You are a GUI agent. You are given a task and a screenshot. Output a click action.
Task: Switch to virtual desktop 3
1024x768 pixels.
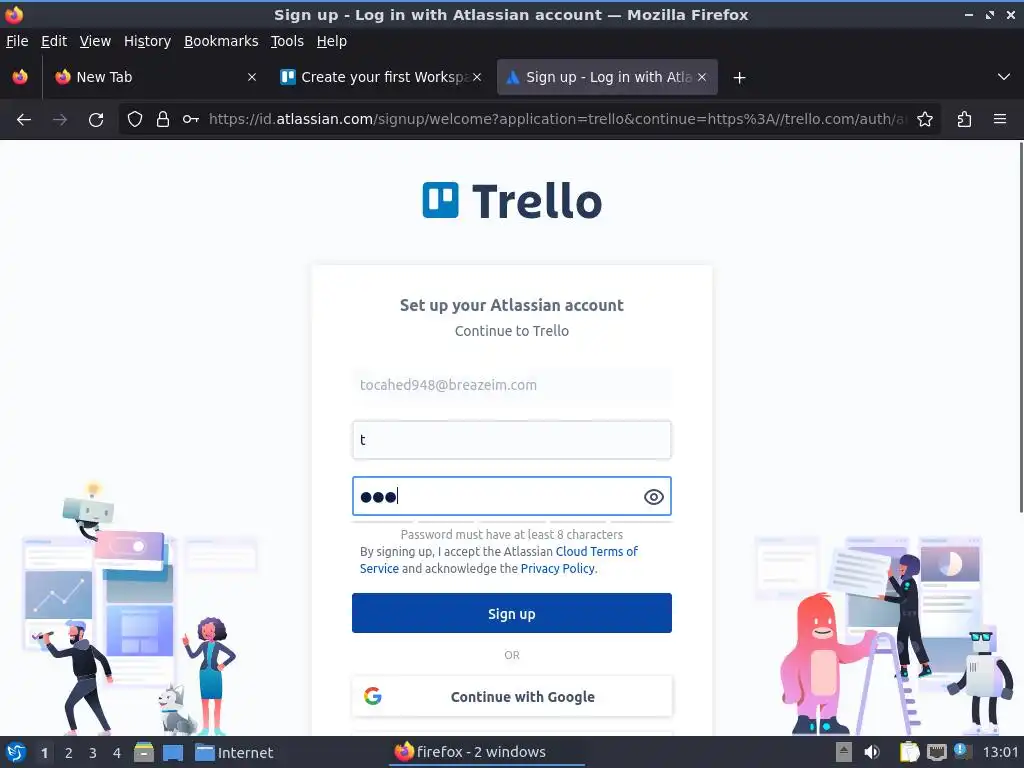[93, 753]
